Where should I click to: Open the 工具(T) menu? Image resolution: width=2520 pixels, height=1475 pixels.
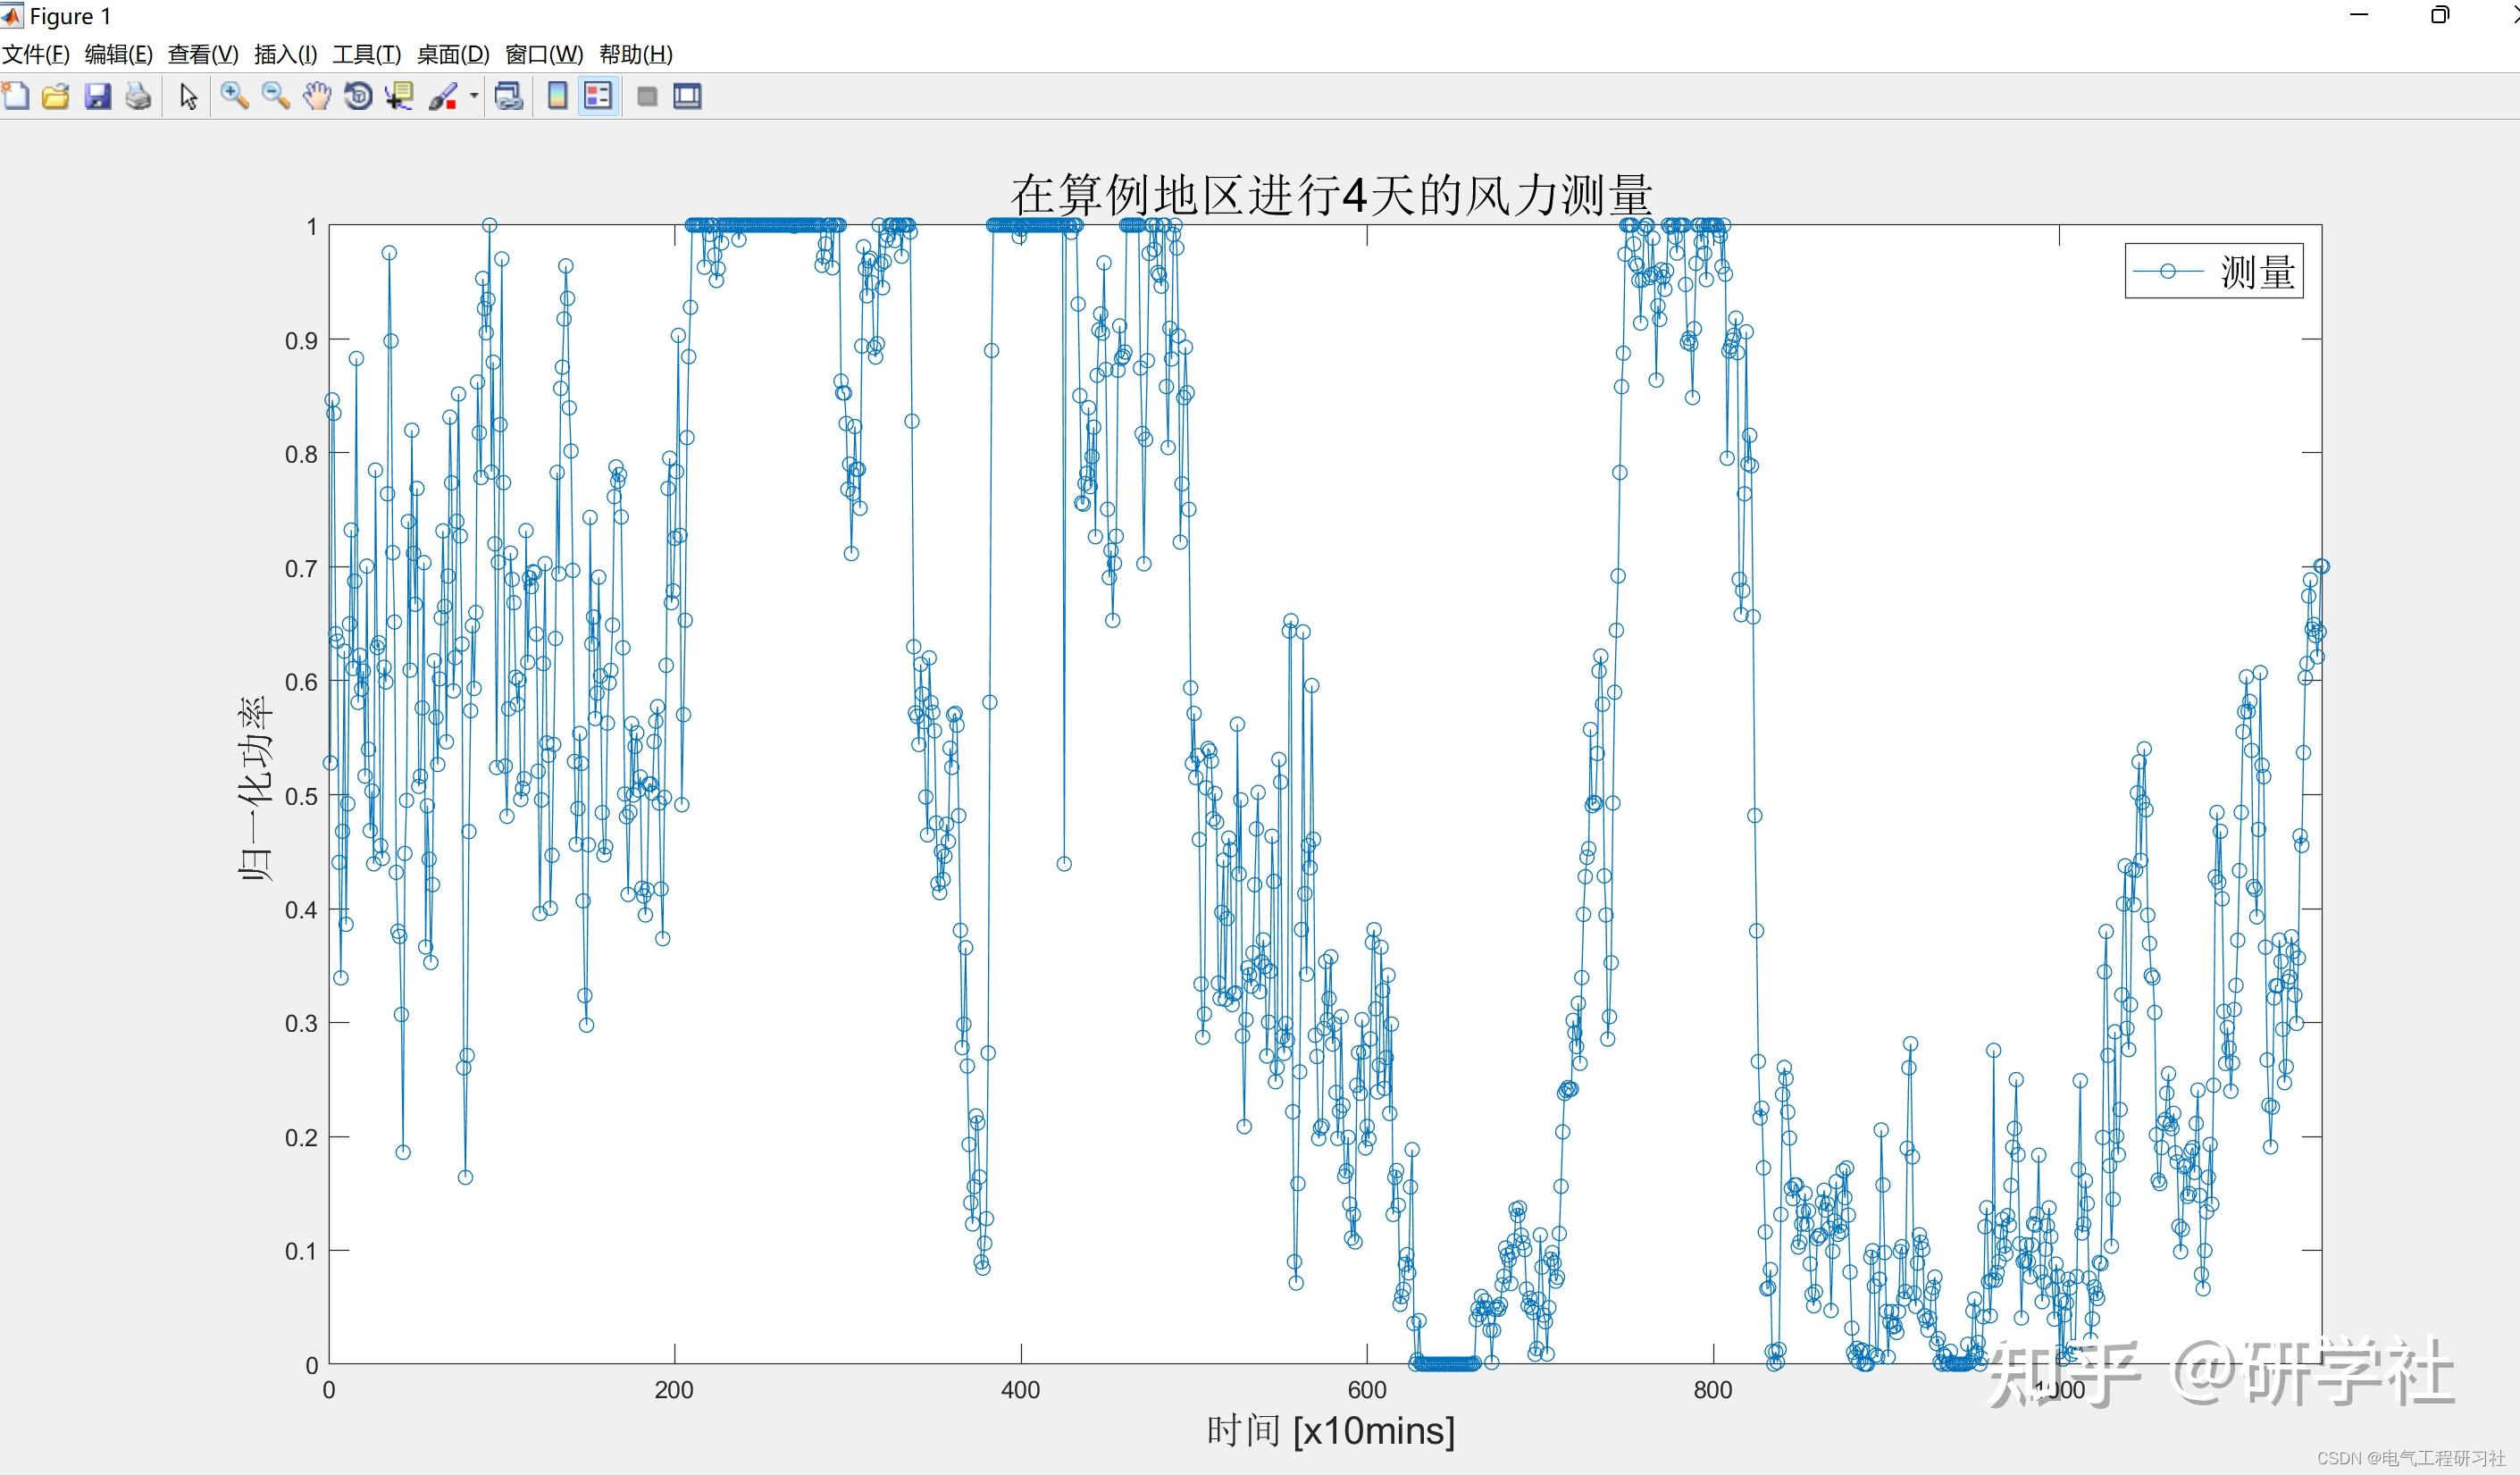pyautogui.click(x=366, y=54)
